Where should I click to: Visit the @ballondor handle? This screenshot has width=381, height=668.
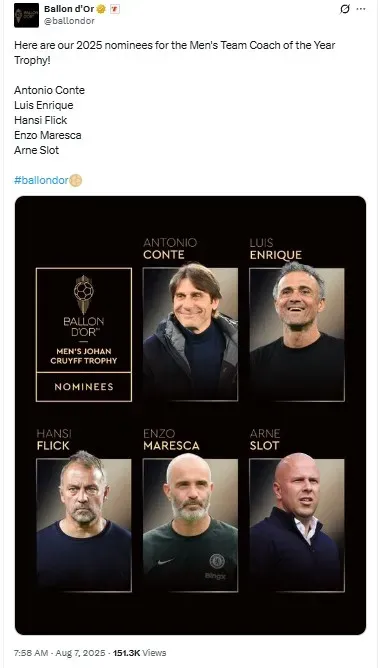[69, 21]
